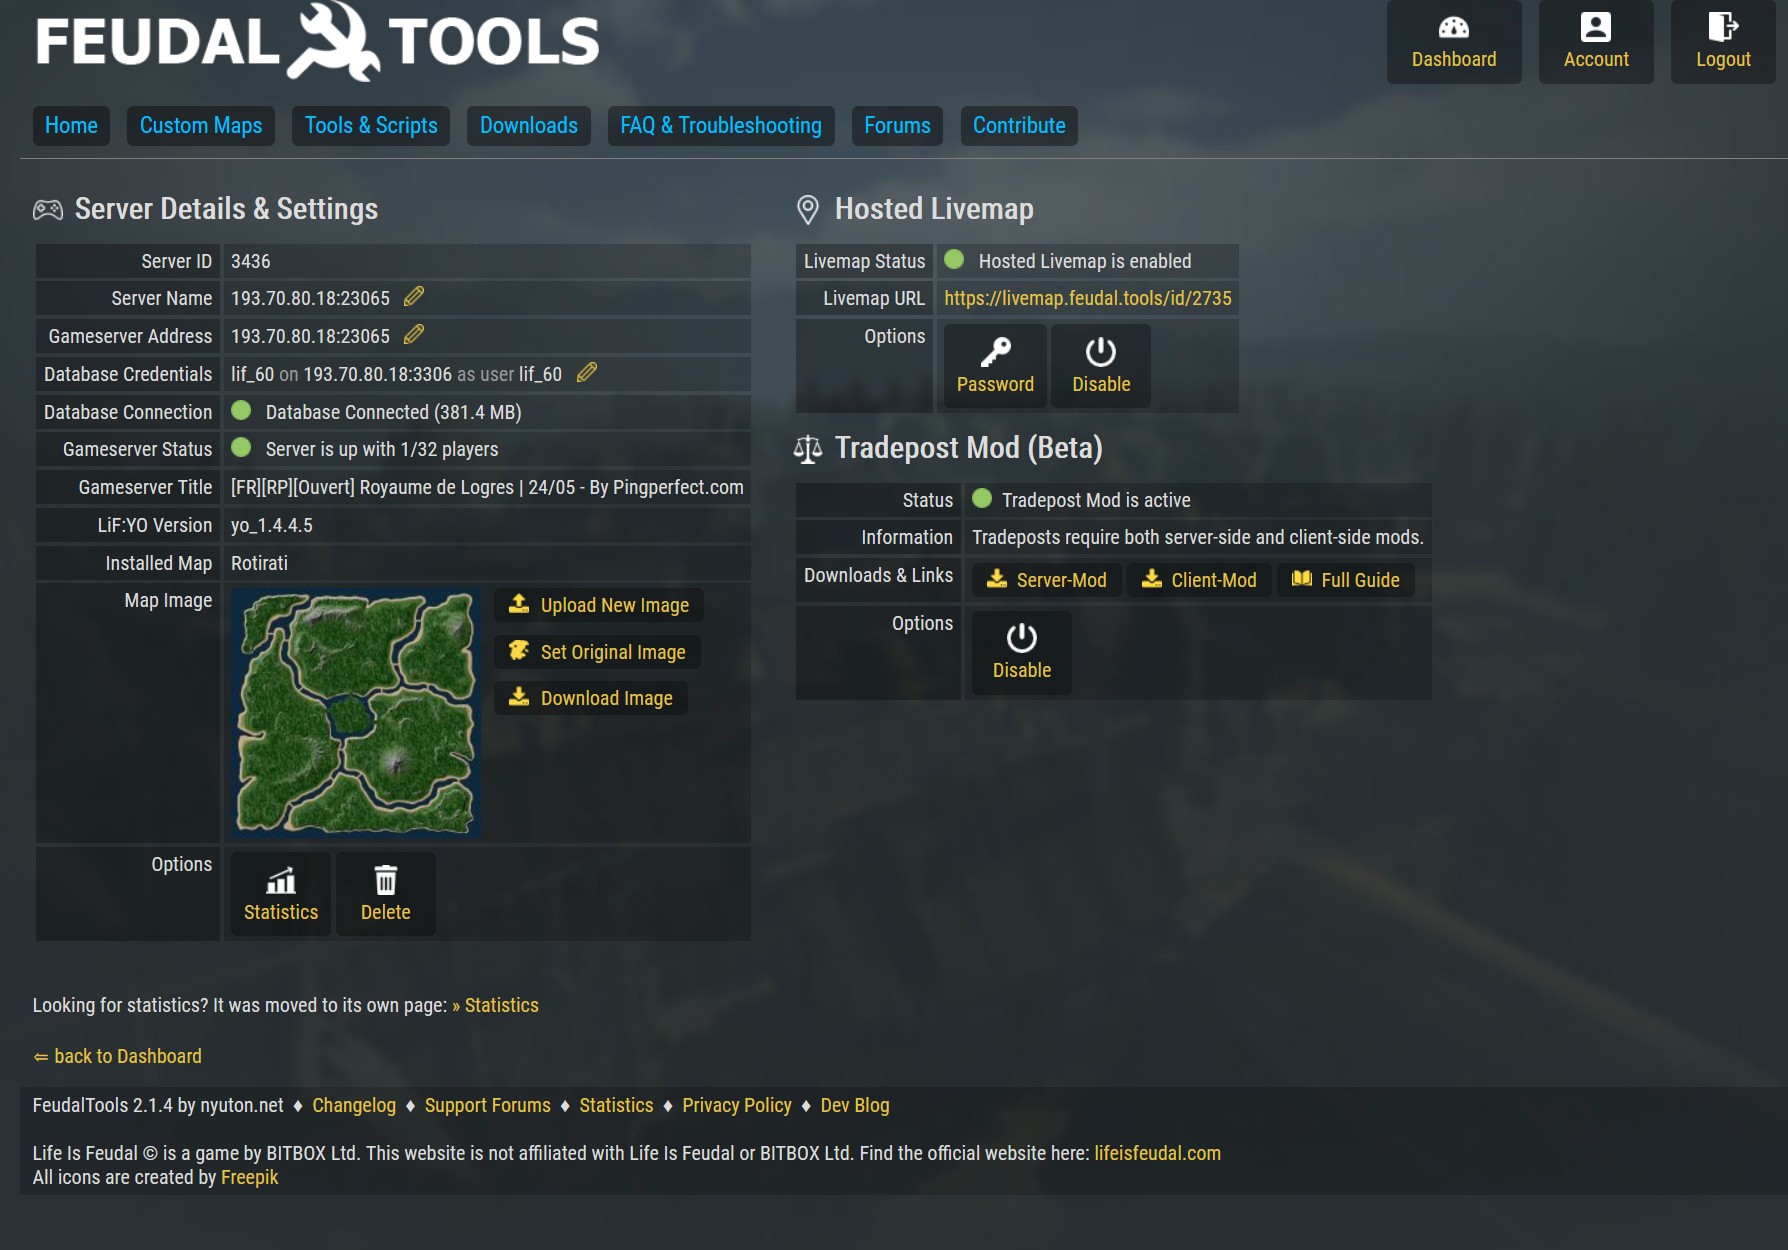The width and height of the screenshot is (1788, 1250).
Task: Open FAQ & Troubleshooting page
Action: pos(720,126)
